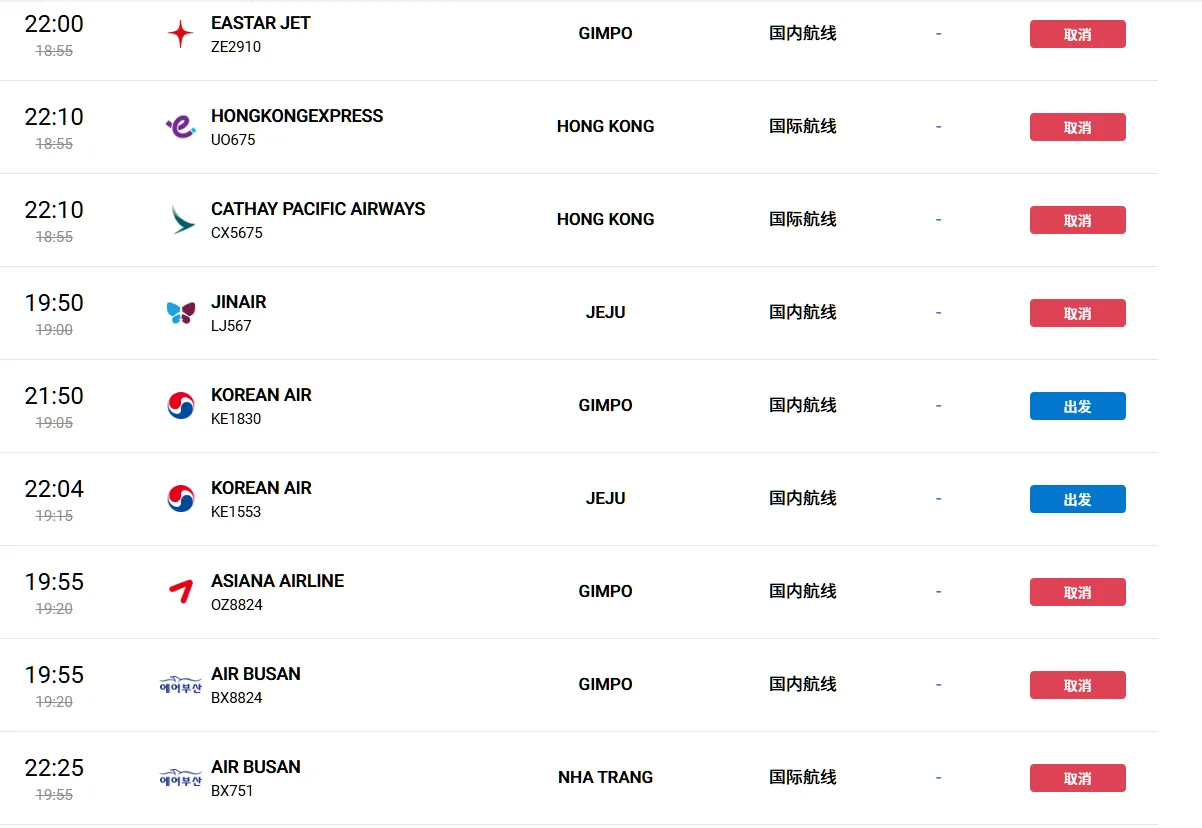Click the Air Busan logo for BX8824
Image resolution: width=1202 pixels, height=828 pixels.
(x=181, y=685)
